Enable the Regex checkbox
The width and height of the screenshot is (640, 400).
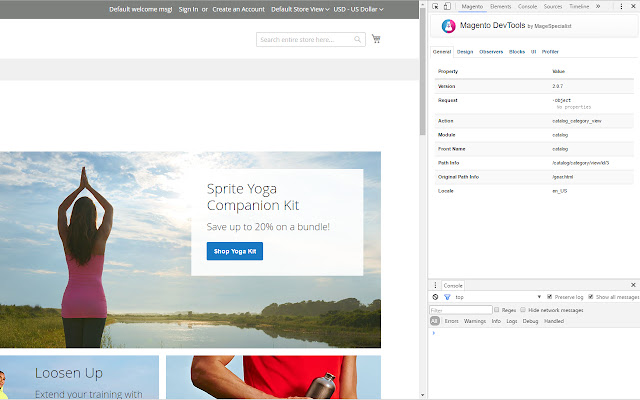[x=496, y=310]
